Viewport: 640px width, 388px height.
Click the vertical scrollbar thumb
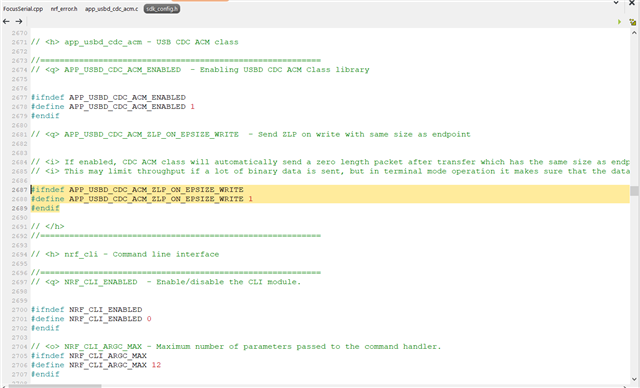(x=634, y=191)
